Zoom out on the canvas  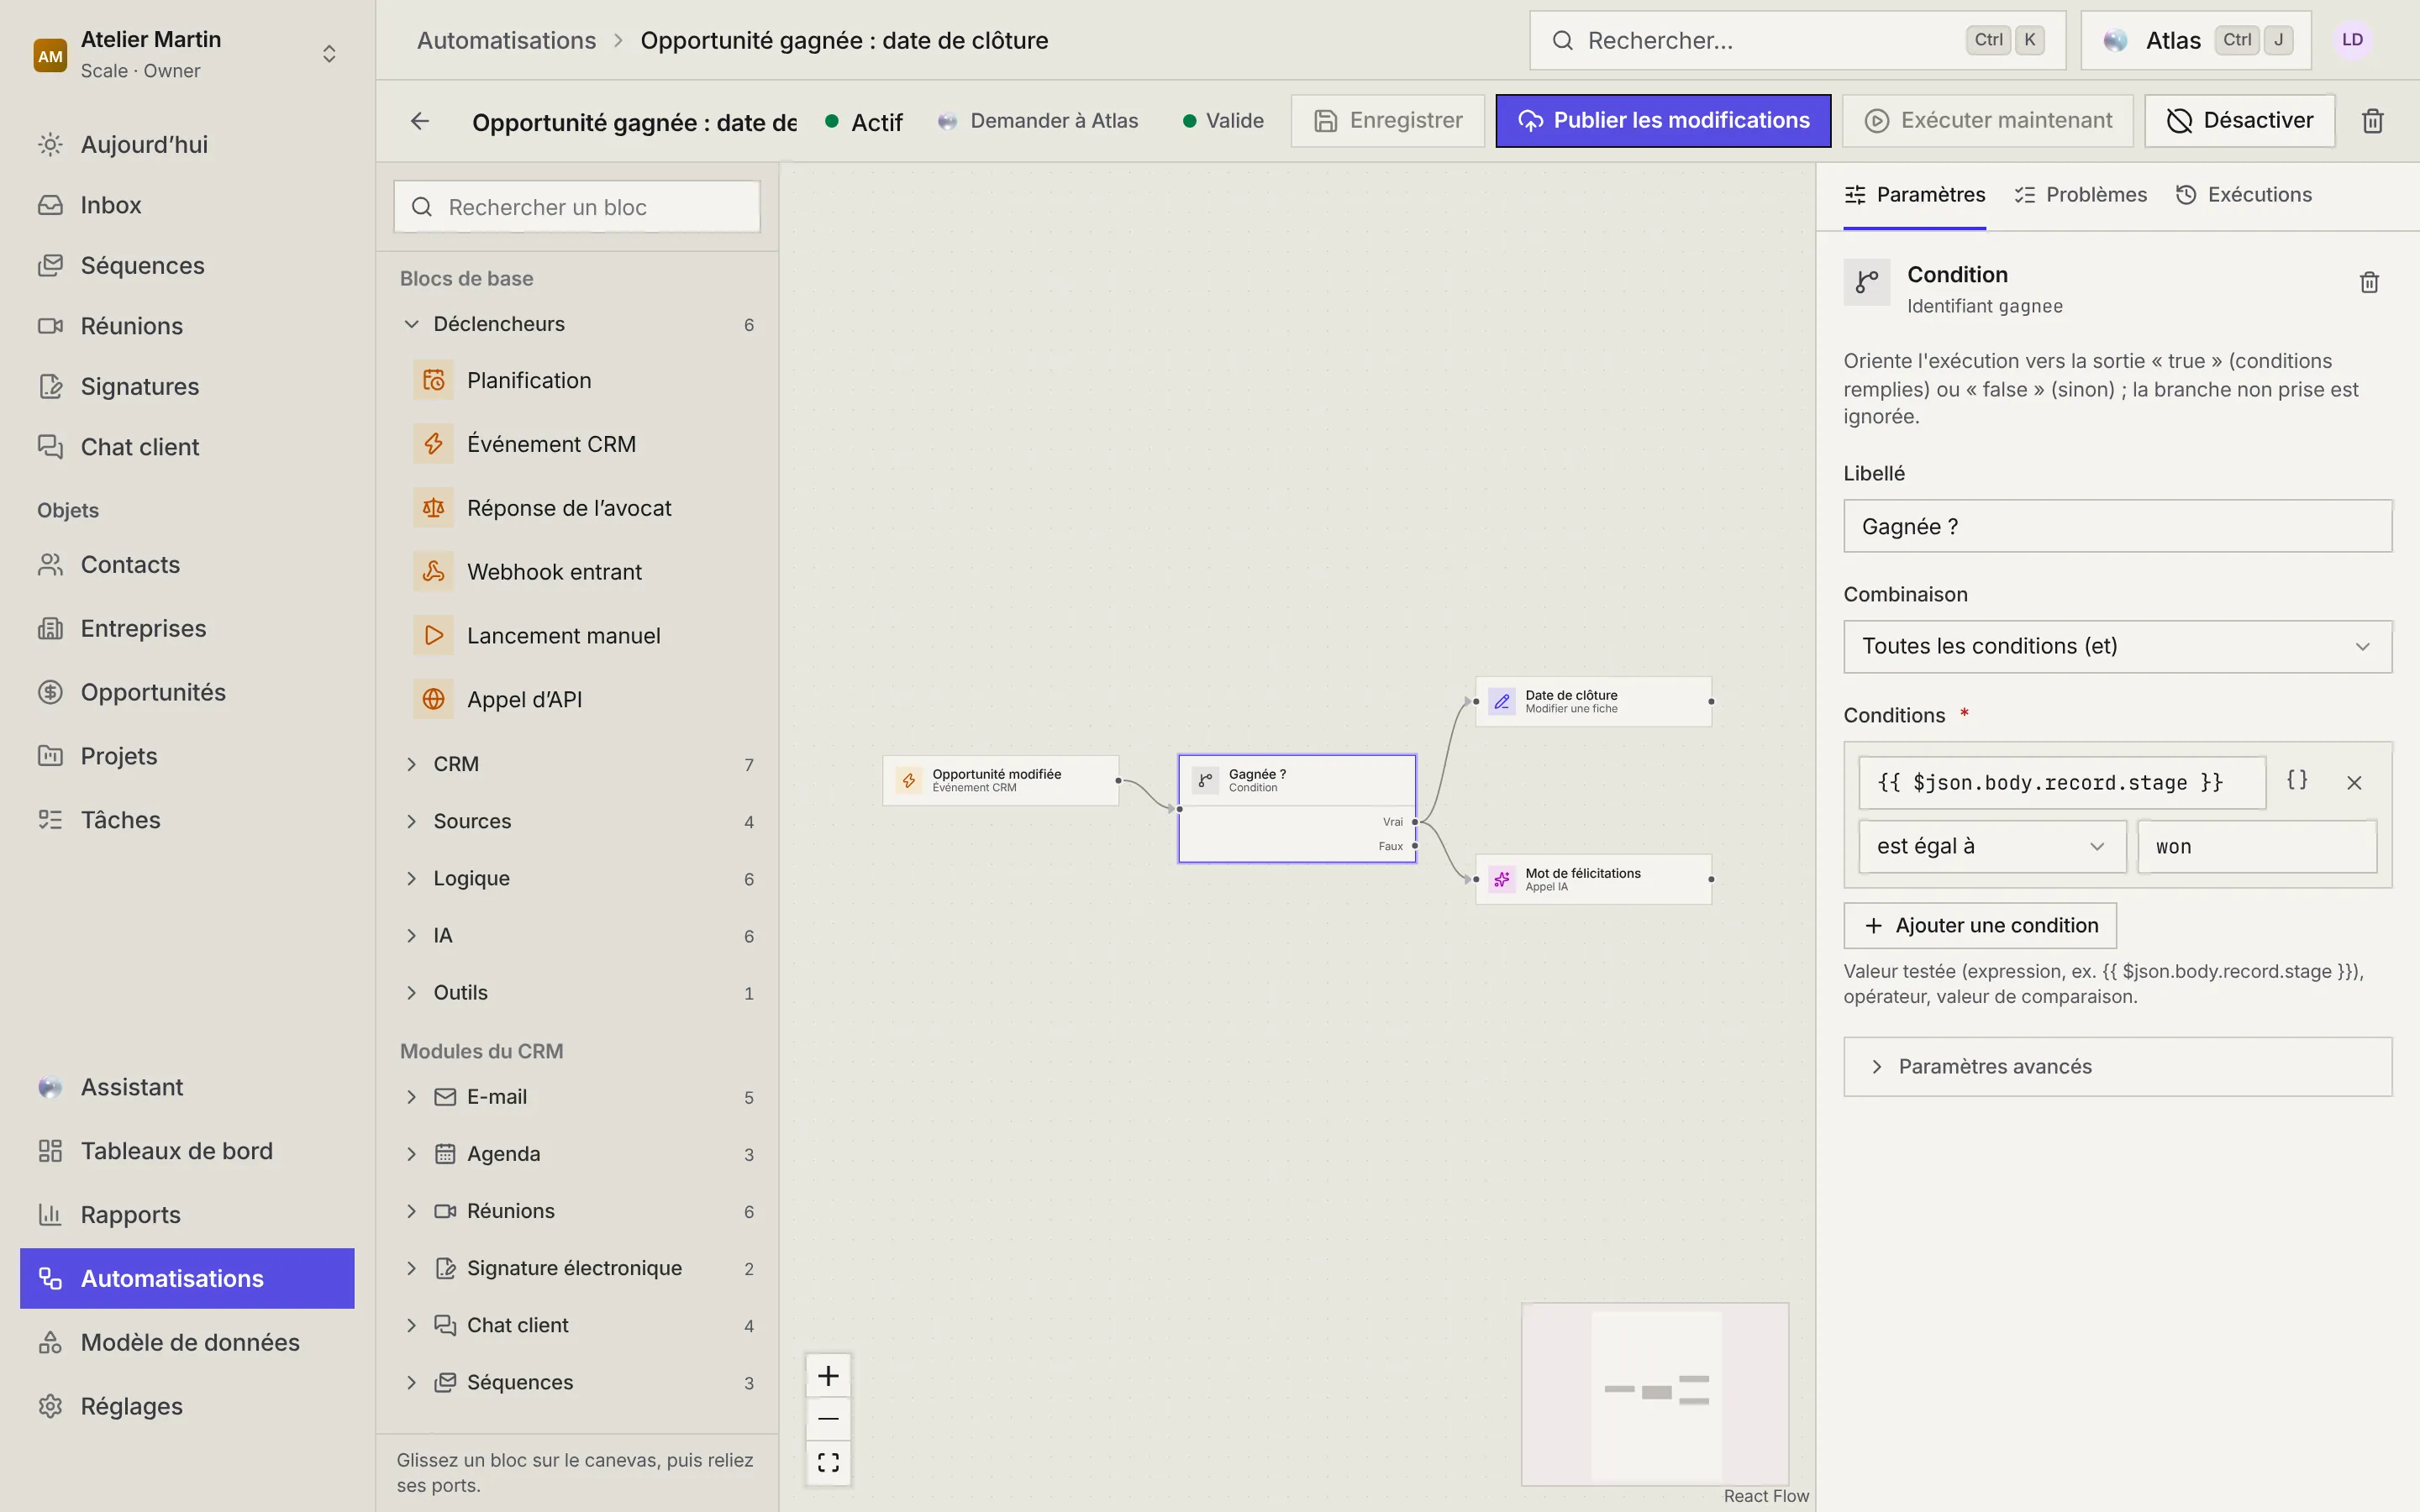(x=828, y=1419)
